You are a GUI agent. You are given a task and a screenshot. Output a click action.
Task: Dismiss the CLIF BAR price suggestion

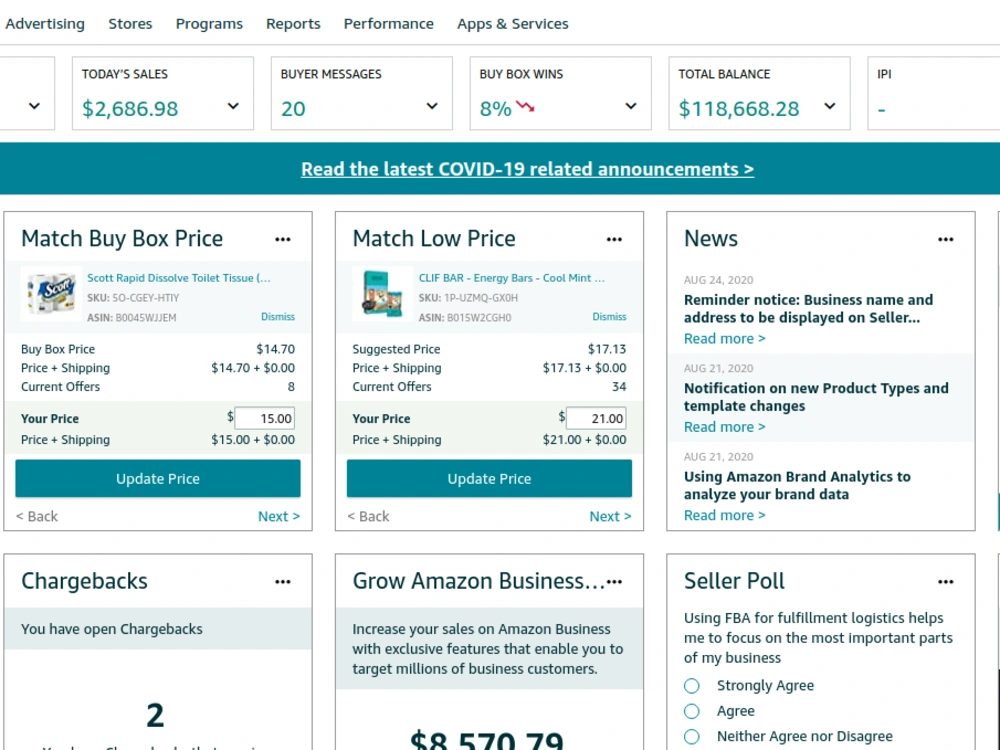point(609,317)
